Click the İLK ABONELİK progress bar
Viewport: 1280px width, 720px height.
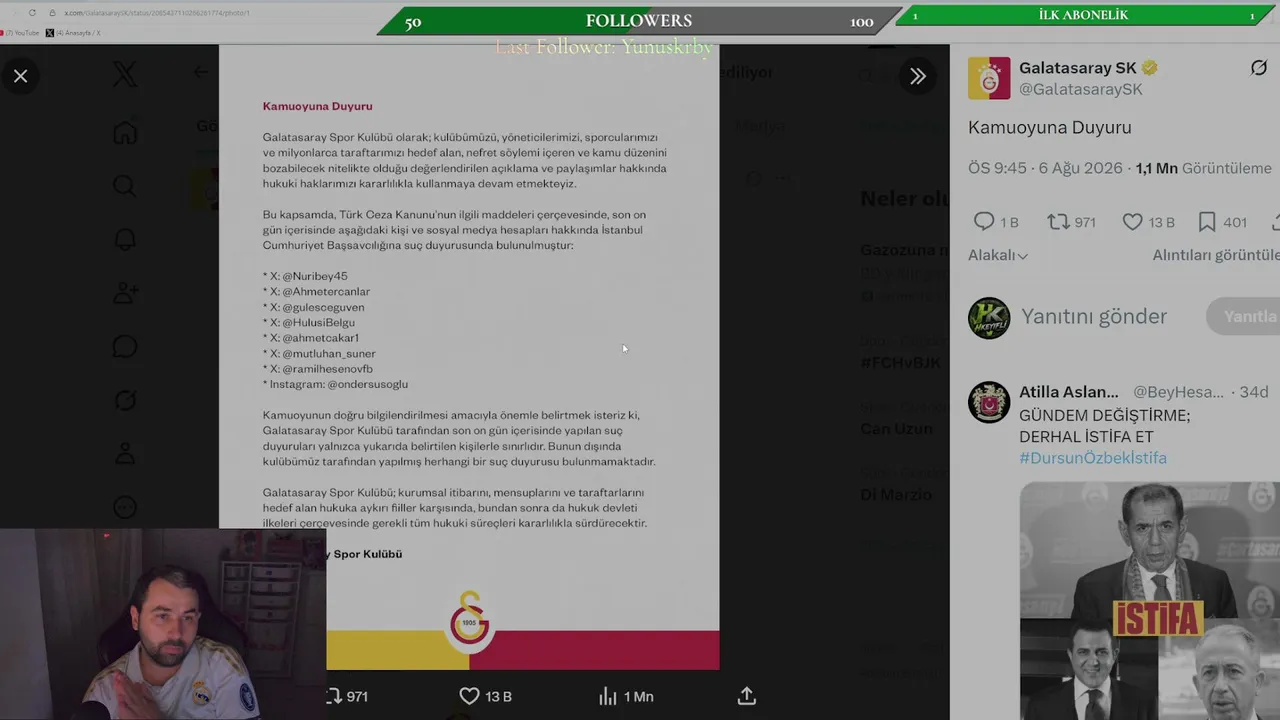[1084, 15]
